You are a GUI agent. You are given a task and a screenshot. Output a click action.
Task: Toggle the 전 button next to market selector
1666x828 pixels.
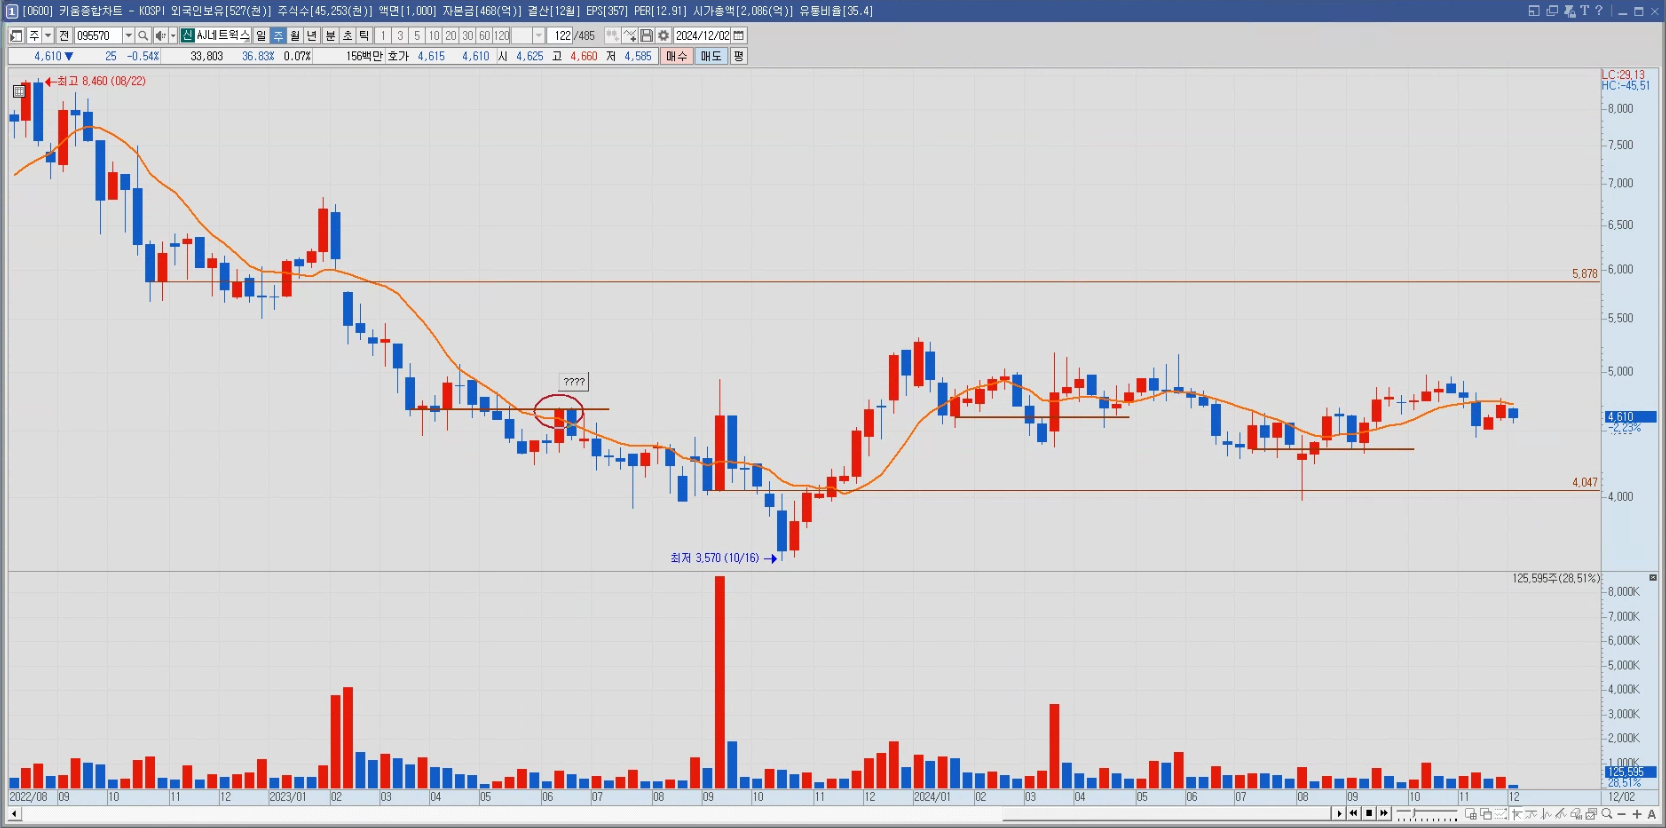[x=64, y=36]
